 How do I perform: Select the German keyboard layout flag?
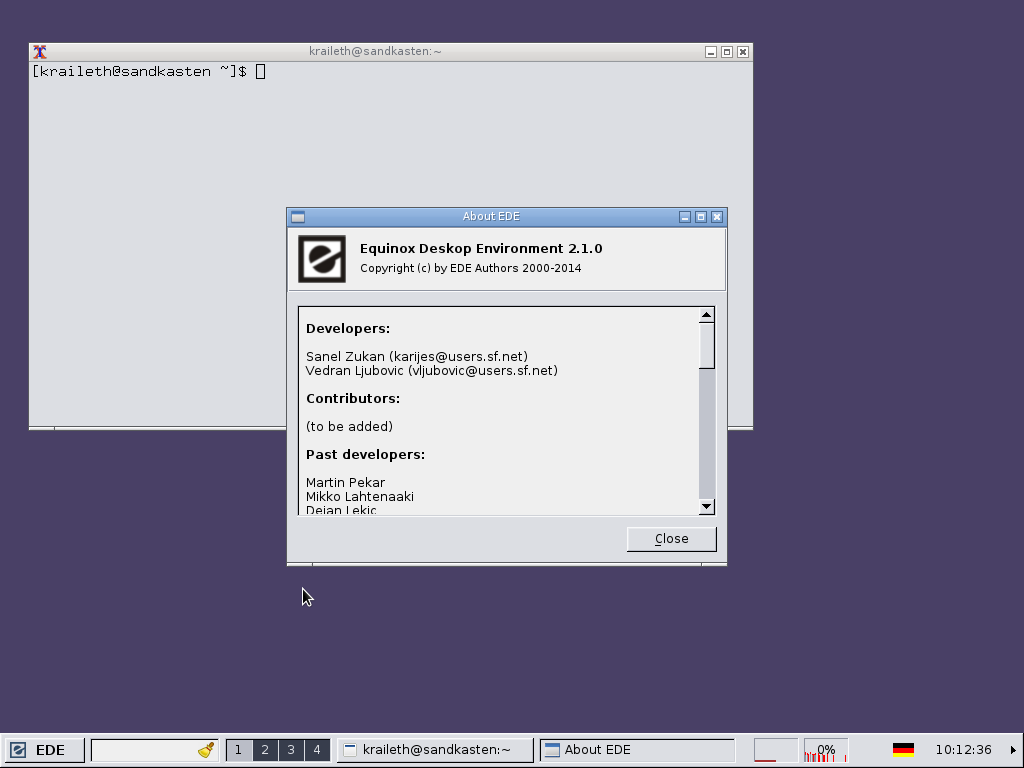tap(904, 748)
